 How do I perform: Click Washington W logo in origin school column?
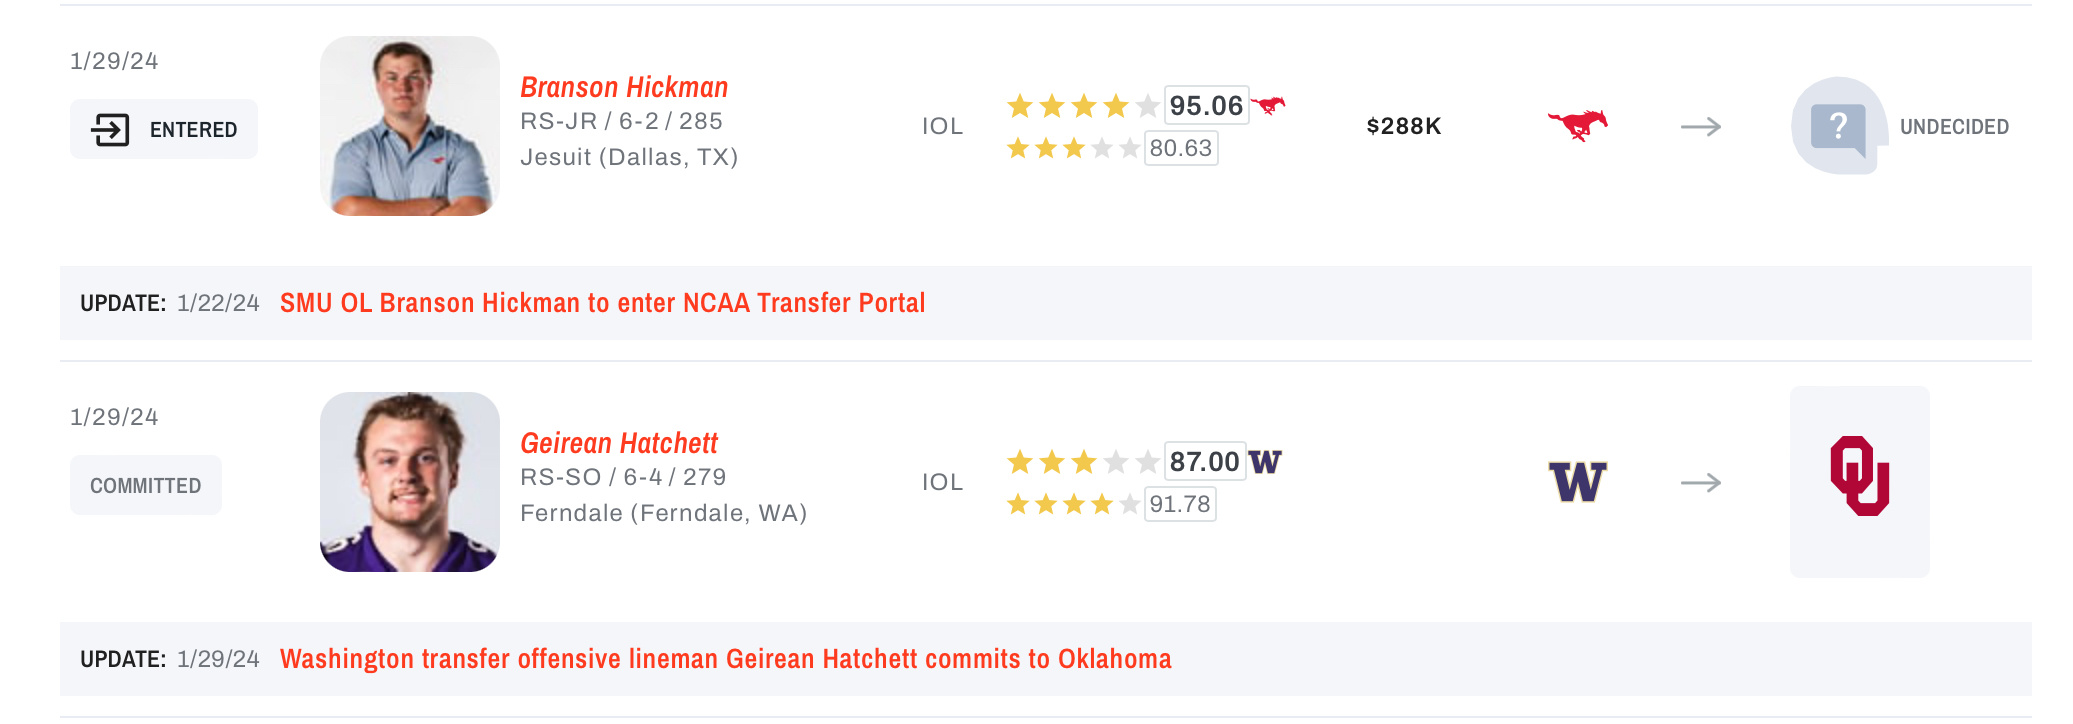(1577, 482)
